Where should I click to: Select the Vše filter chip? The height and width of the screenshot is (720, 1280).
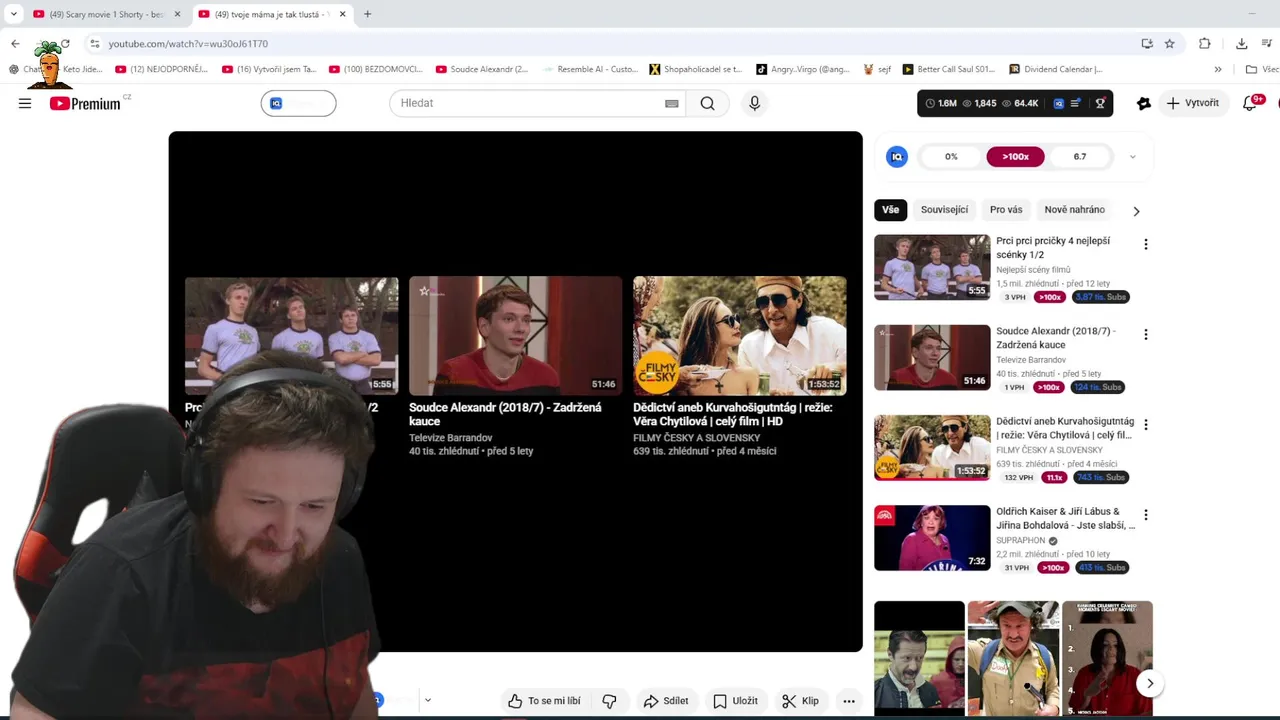coord(890,210)
